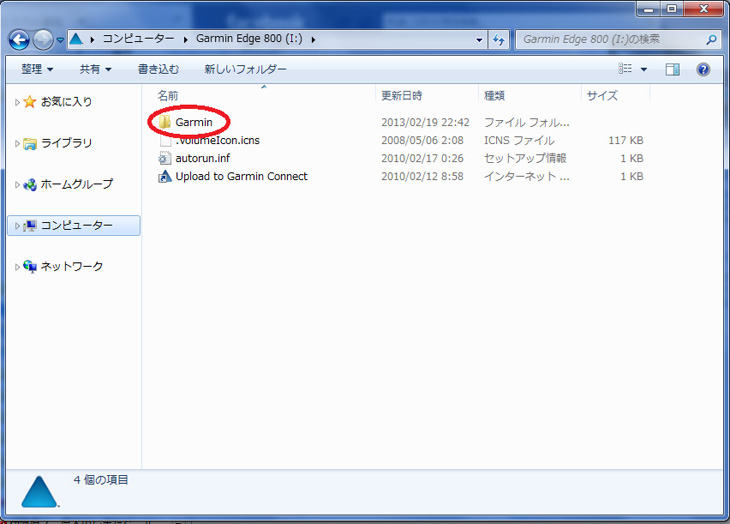Select コンピューター in the navigation pane
Viewport: 730px width, 524px height.
click(x=77, y=225)
